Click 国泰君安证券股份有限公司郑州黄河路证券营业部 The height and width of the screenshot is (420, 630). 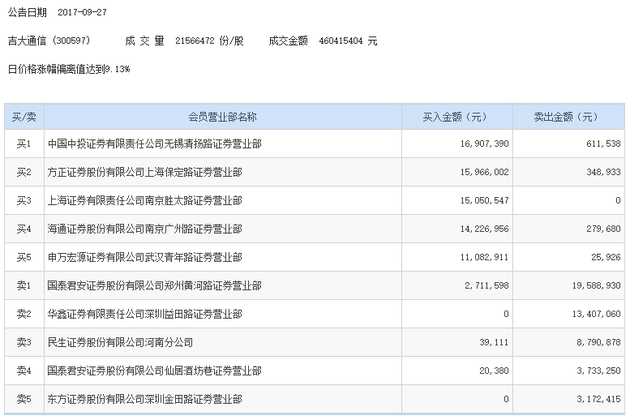tap(155, 286)
